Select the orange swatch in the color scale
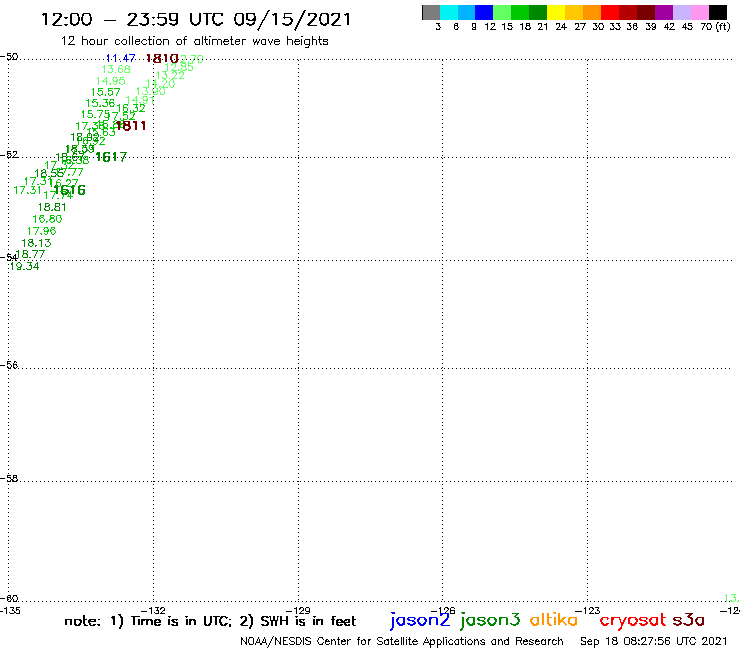Screen dimensions: 740x650 [x=592, y=12]
